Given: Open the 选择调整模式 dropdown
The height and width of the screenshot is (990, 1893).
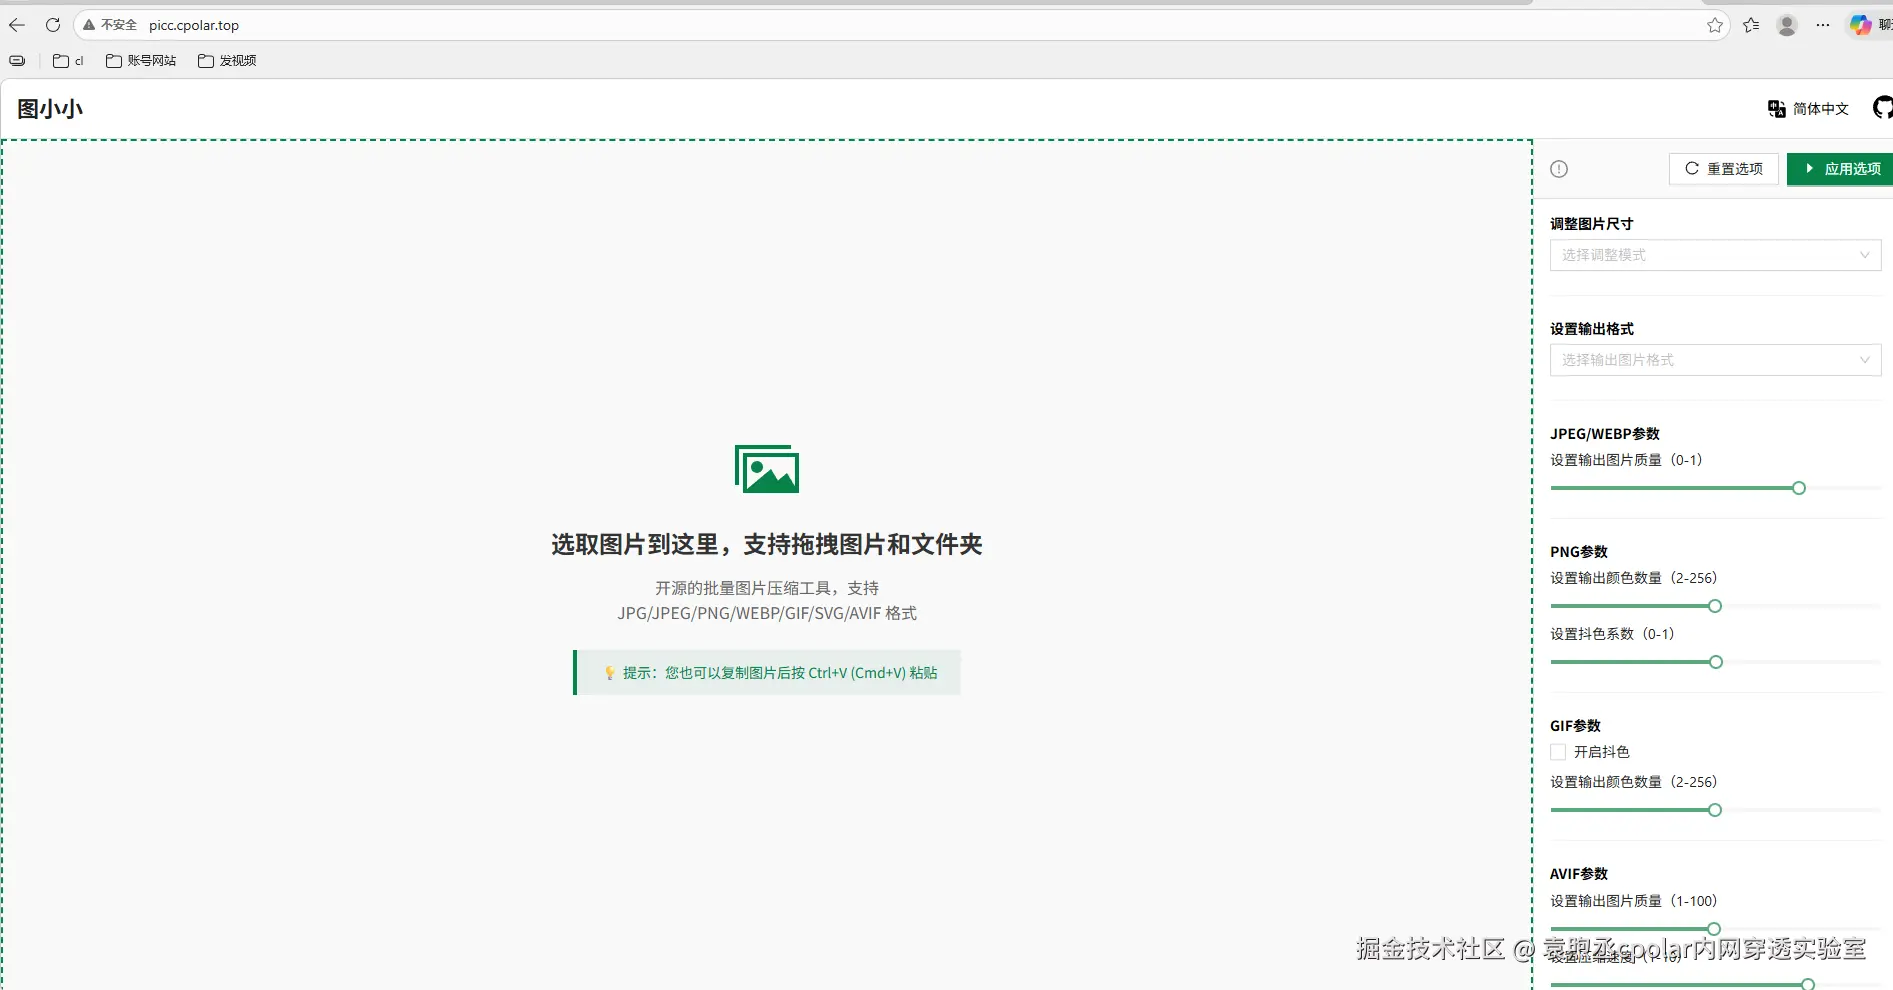Looking at the screenshot, I should pos(1714,255).
